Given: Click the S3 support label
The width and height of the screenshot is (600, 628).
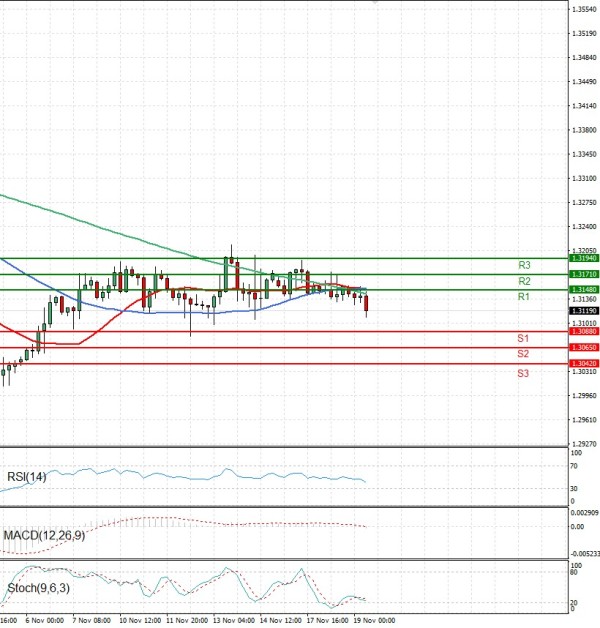Looking at the screenshot, I should point(523,373).
